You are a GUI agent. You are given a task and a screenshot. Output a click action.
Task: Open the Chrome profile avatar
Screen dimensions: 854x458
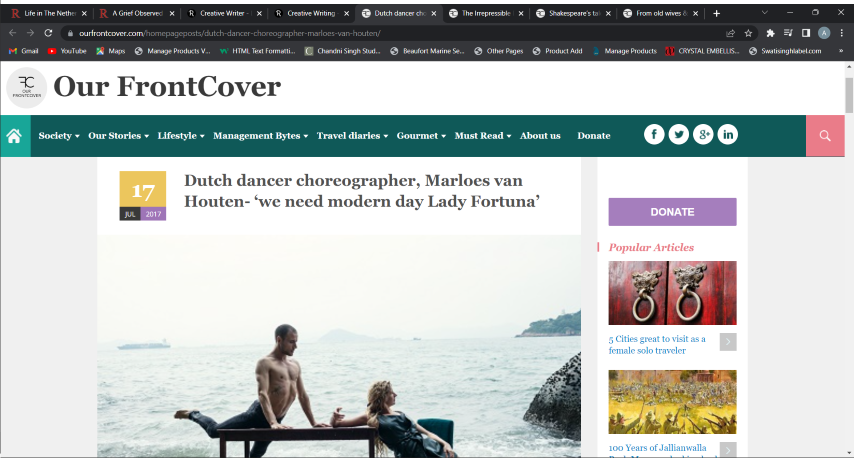pos(824,33)
